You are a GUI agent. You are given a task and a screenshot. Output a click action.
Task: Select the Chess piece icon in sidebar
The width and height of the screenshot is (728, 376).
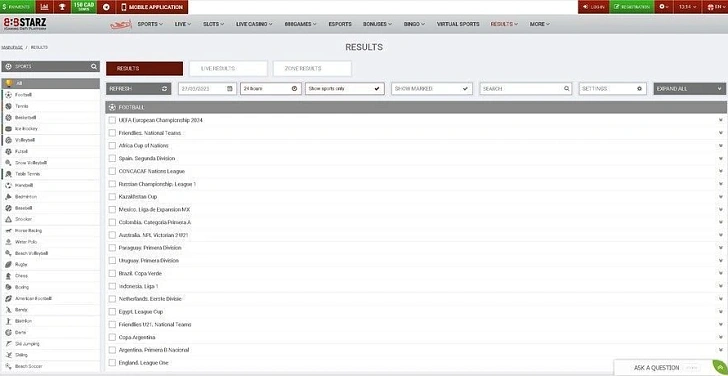(x=8, y=276)
